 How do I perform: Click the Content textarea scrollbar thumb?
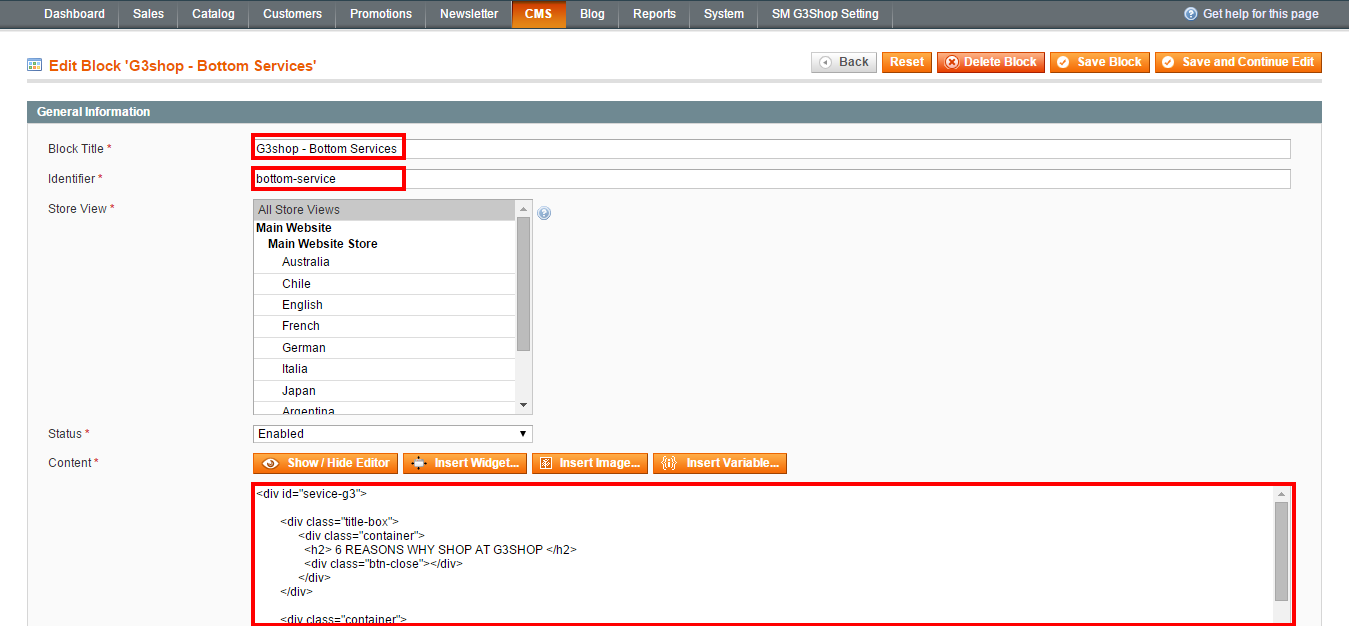pos(1282,551)
